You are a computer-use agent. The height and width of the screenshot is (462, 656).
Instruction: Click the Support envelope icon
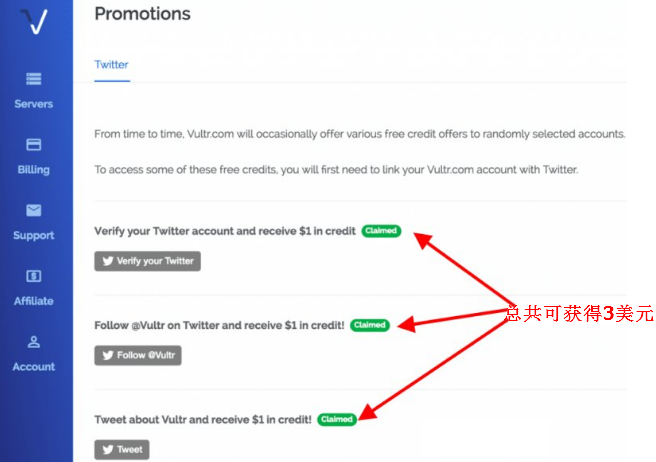(34, 210)
